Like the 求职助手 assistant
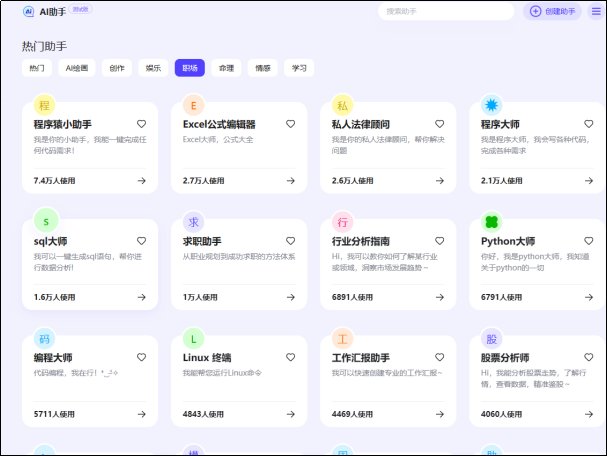Image resolution: width=607 pixels, height=456 pixels. pos(291,241)
